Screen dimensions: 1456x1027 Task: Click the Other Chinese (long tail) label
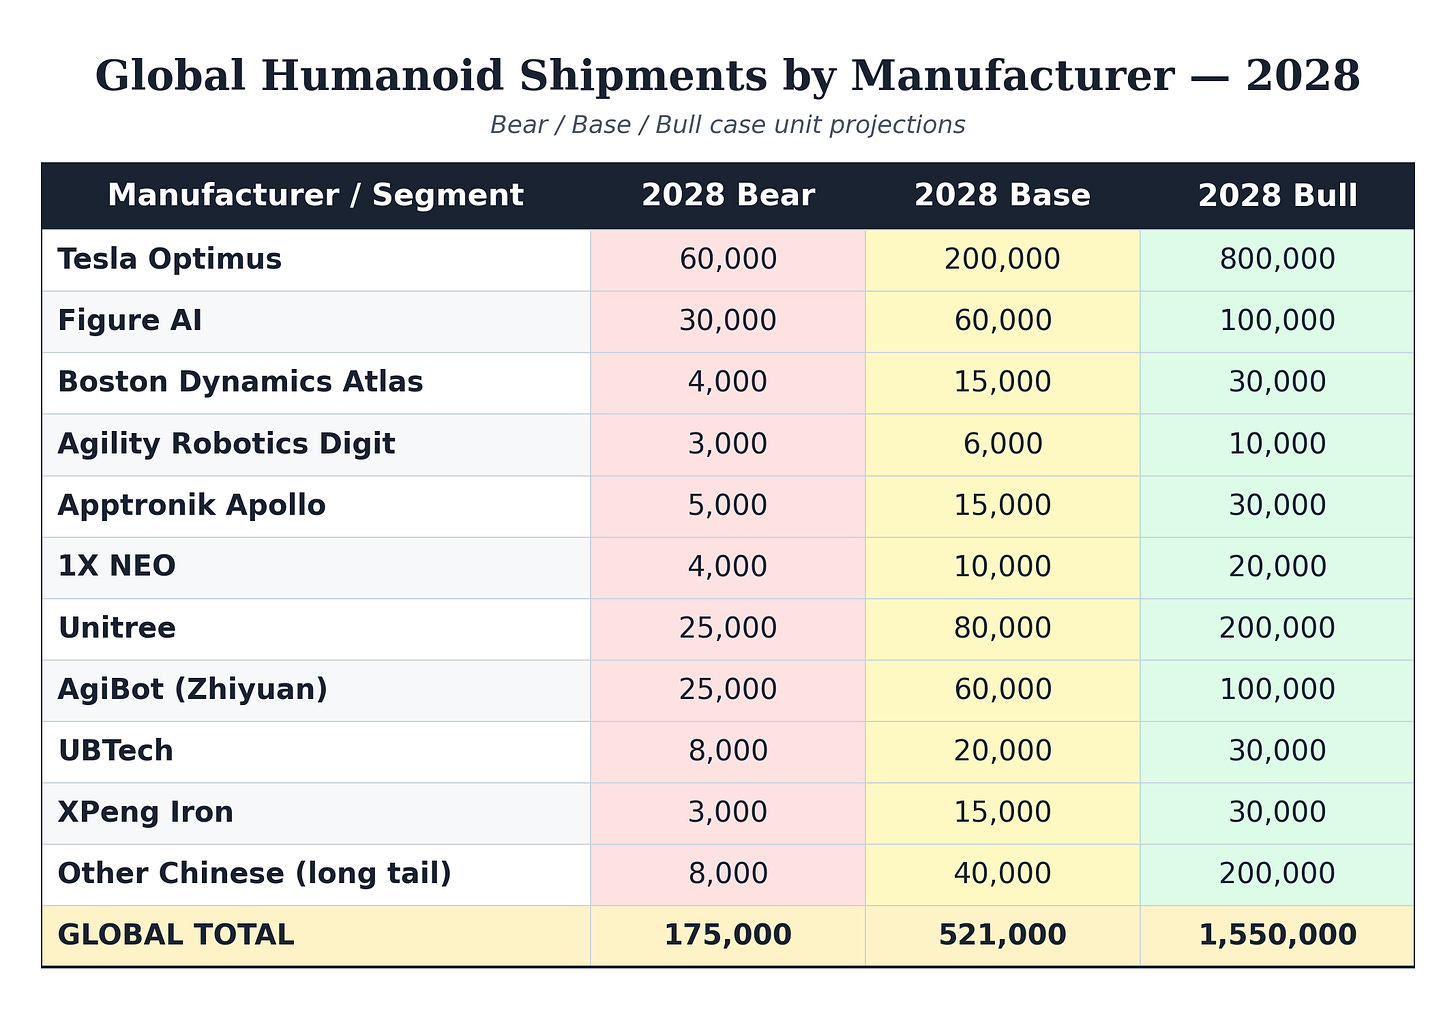pos(255,874)
